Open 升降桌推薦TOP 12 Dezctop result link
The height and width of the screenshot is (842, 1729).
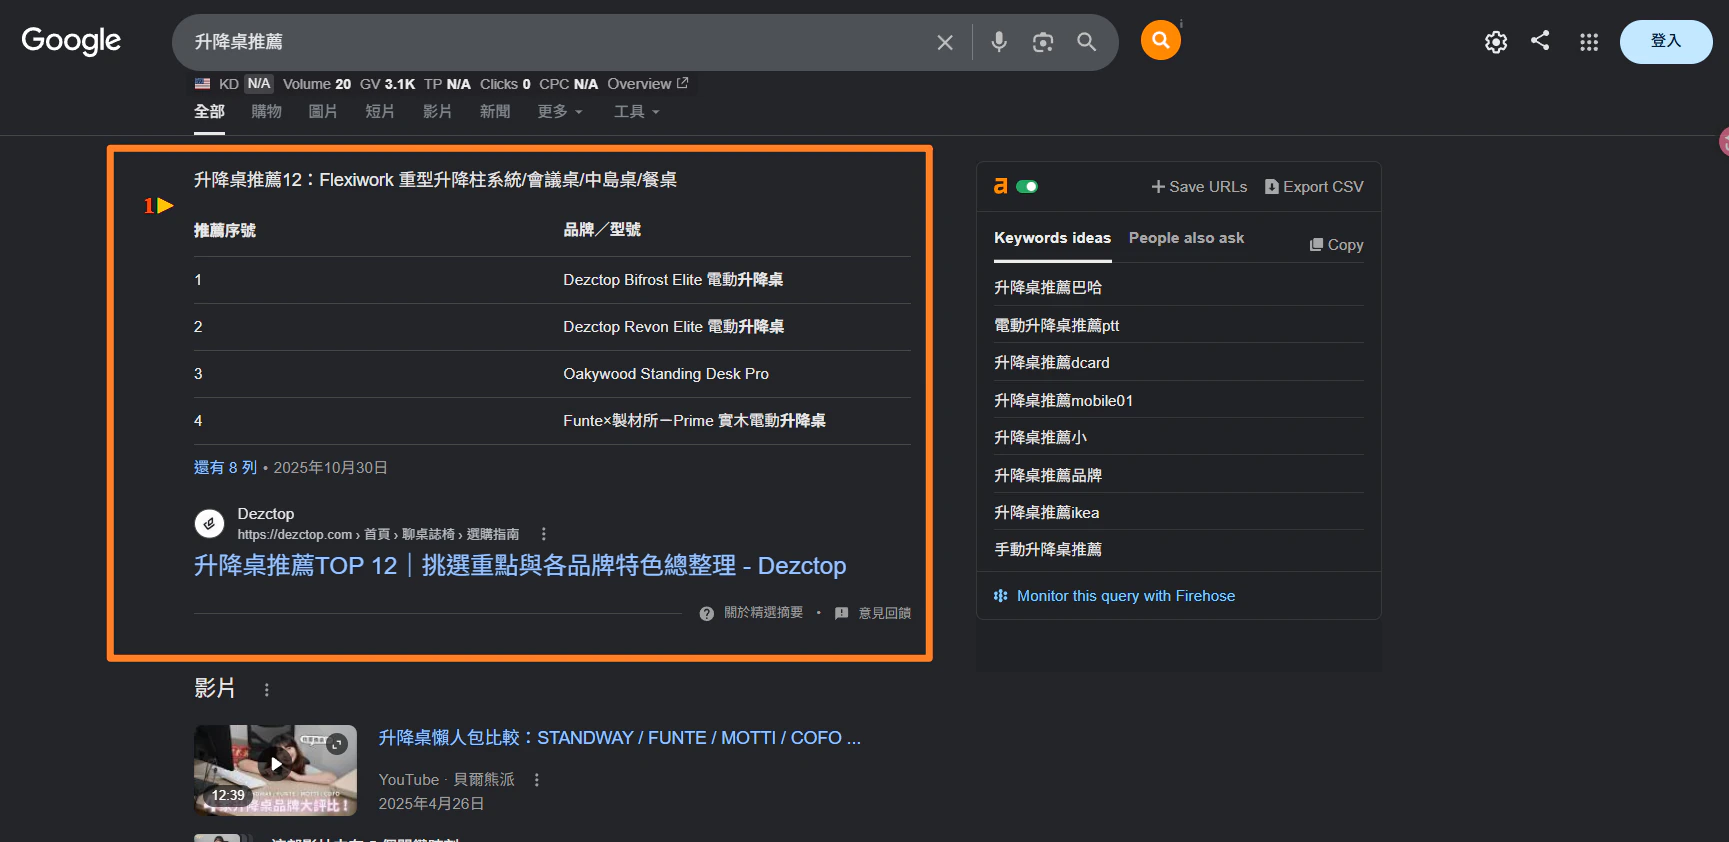click(x=520, y=566)
